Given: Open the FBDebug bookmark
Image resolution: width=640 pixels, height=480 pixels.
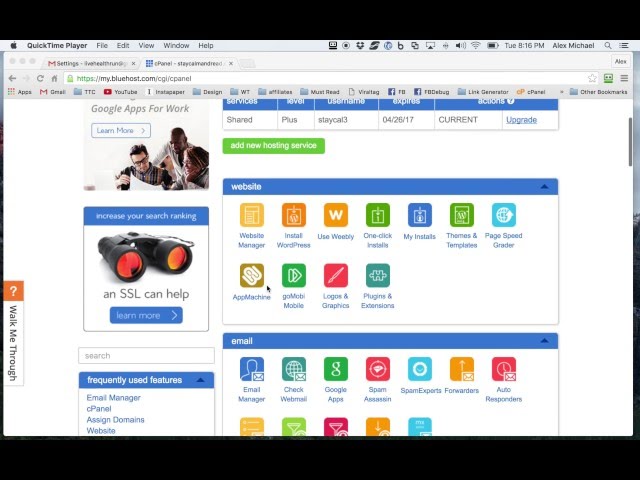Looking at the screenshot, I should [431, 92].
